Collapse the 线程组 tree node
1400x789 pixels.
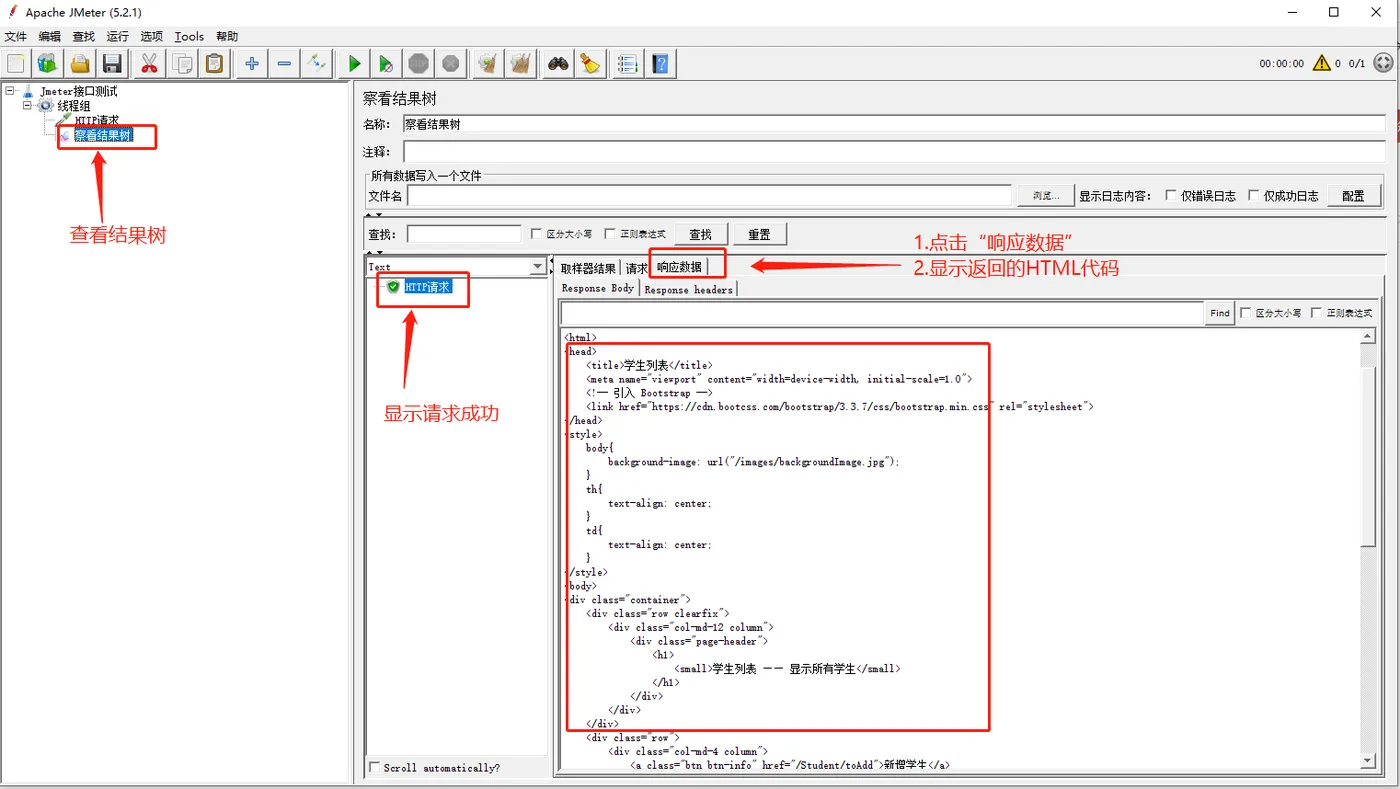point(28,106)
